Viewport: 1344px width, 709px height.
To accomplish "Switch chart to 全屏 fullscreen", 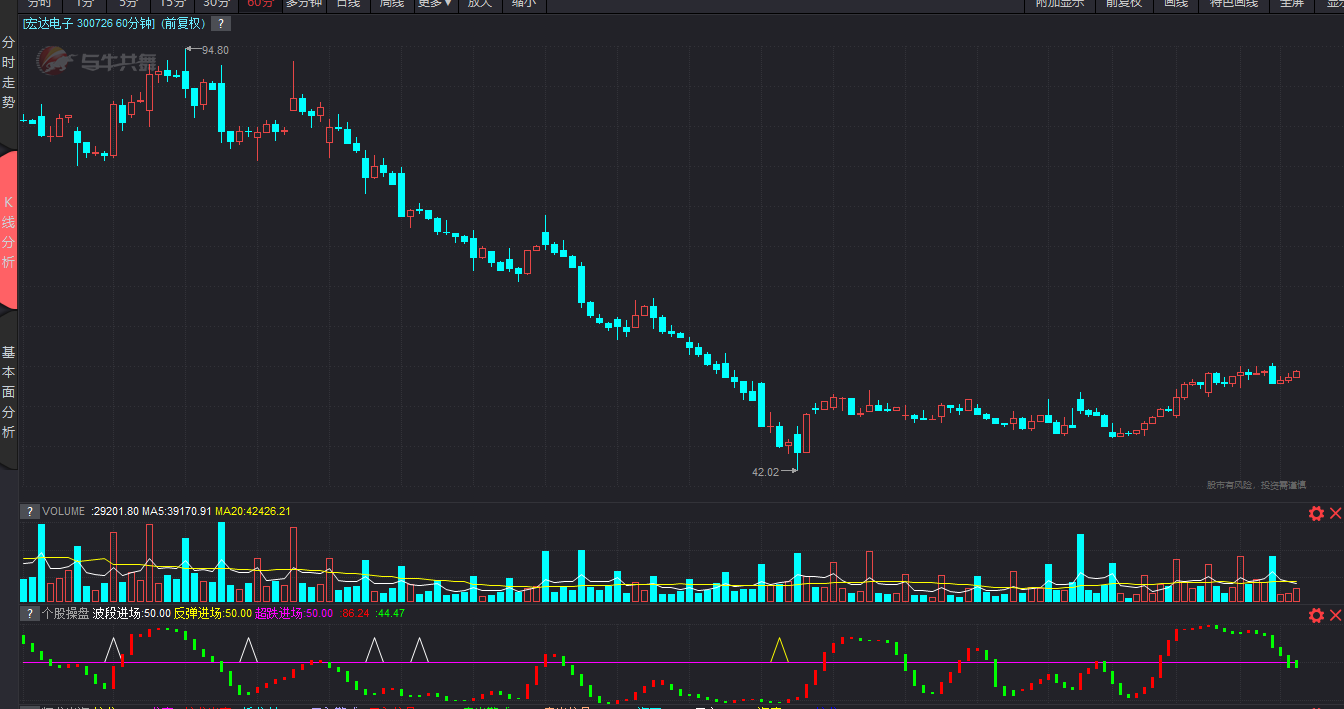I will tap(1292, 4).
